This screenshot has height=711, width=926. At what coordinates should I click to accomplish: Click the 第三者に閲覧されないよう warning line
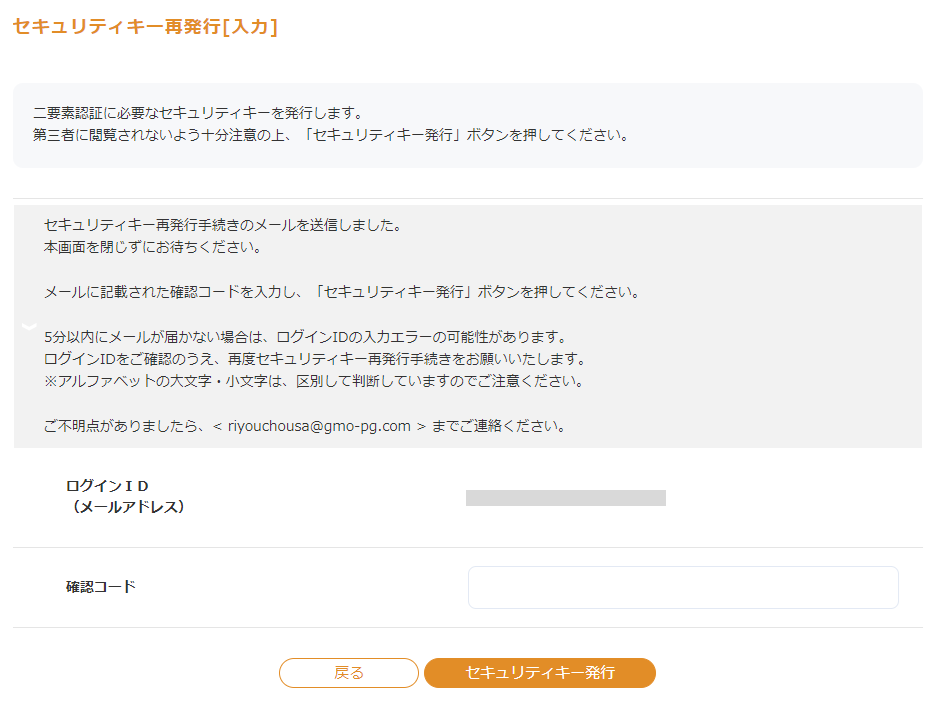click(331, 135)
